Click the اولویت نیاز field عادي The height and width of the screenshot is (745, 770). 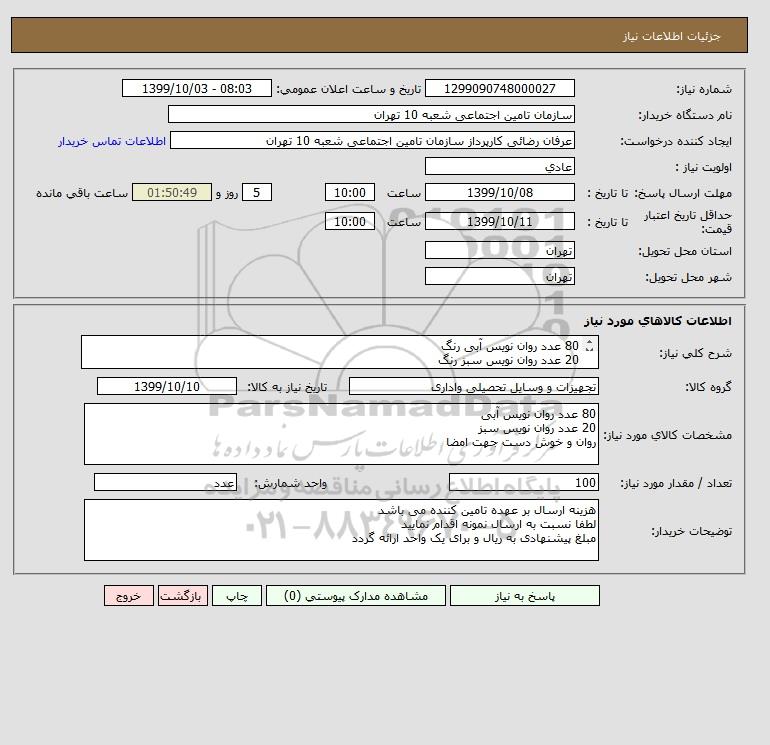(x=499, y=166)
